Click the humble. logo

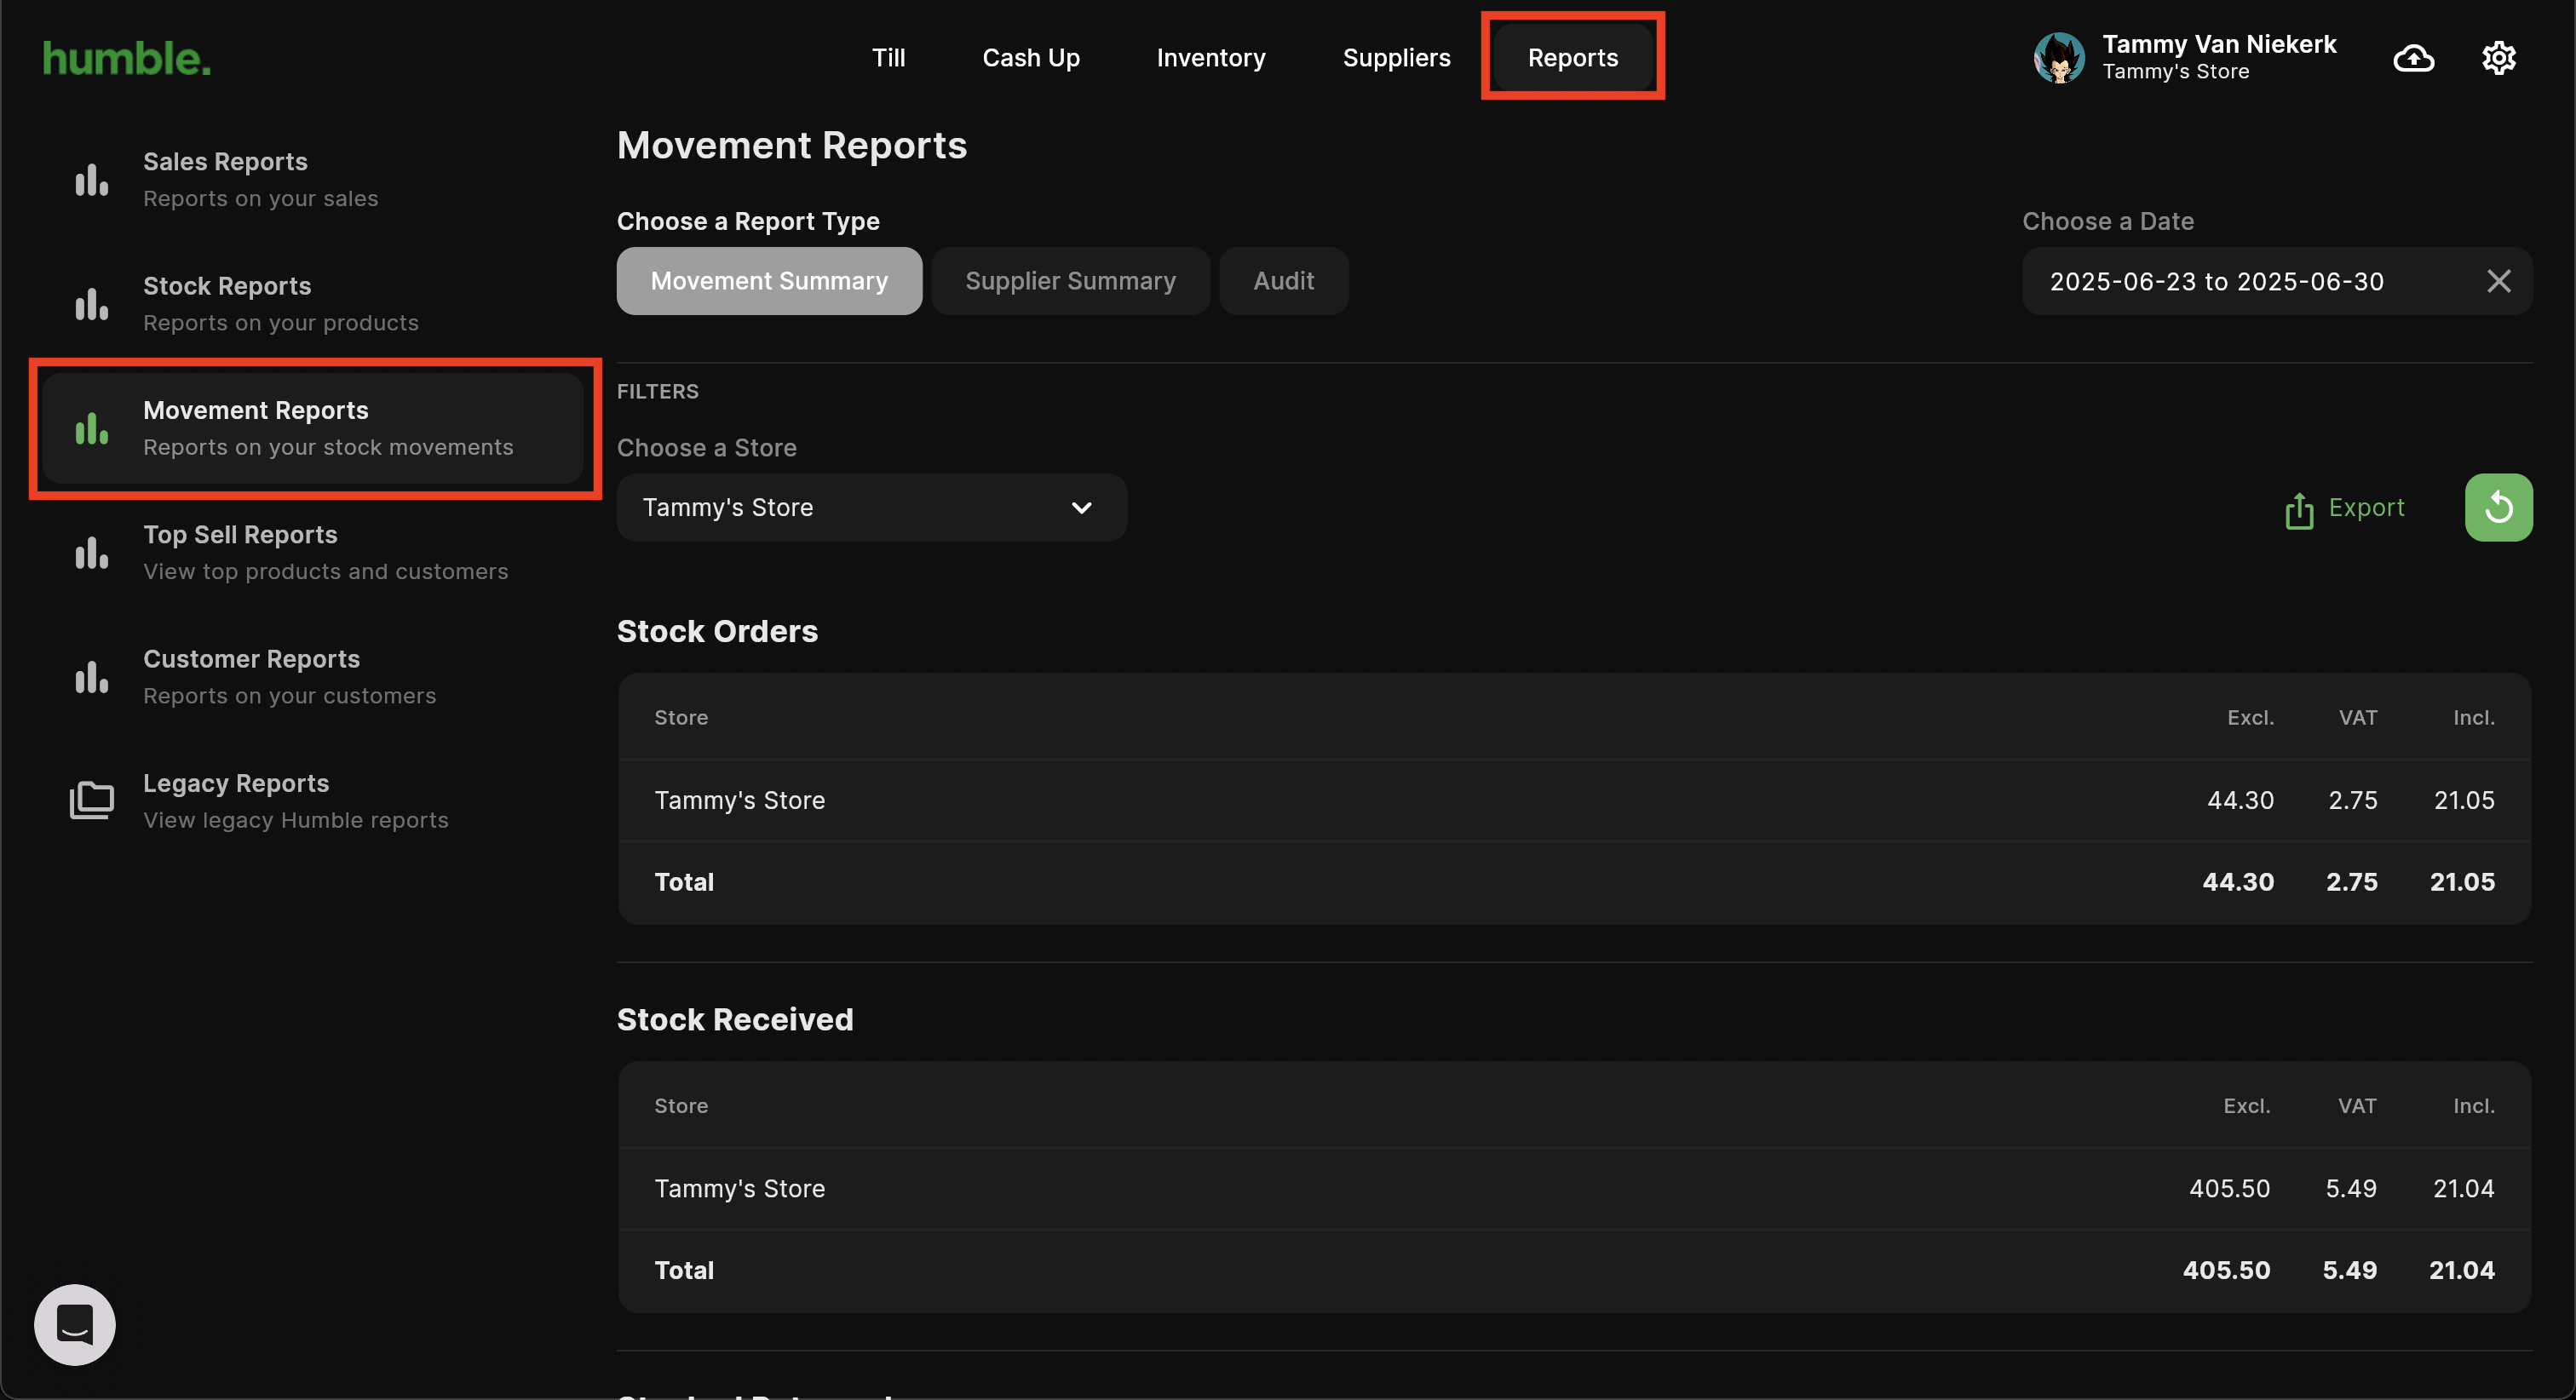pos(127,59)
